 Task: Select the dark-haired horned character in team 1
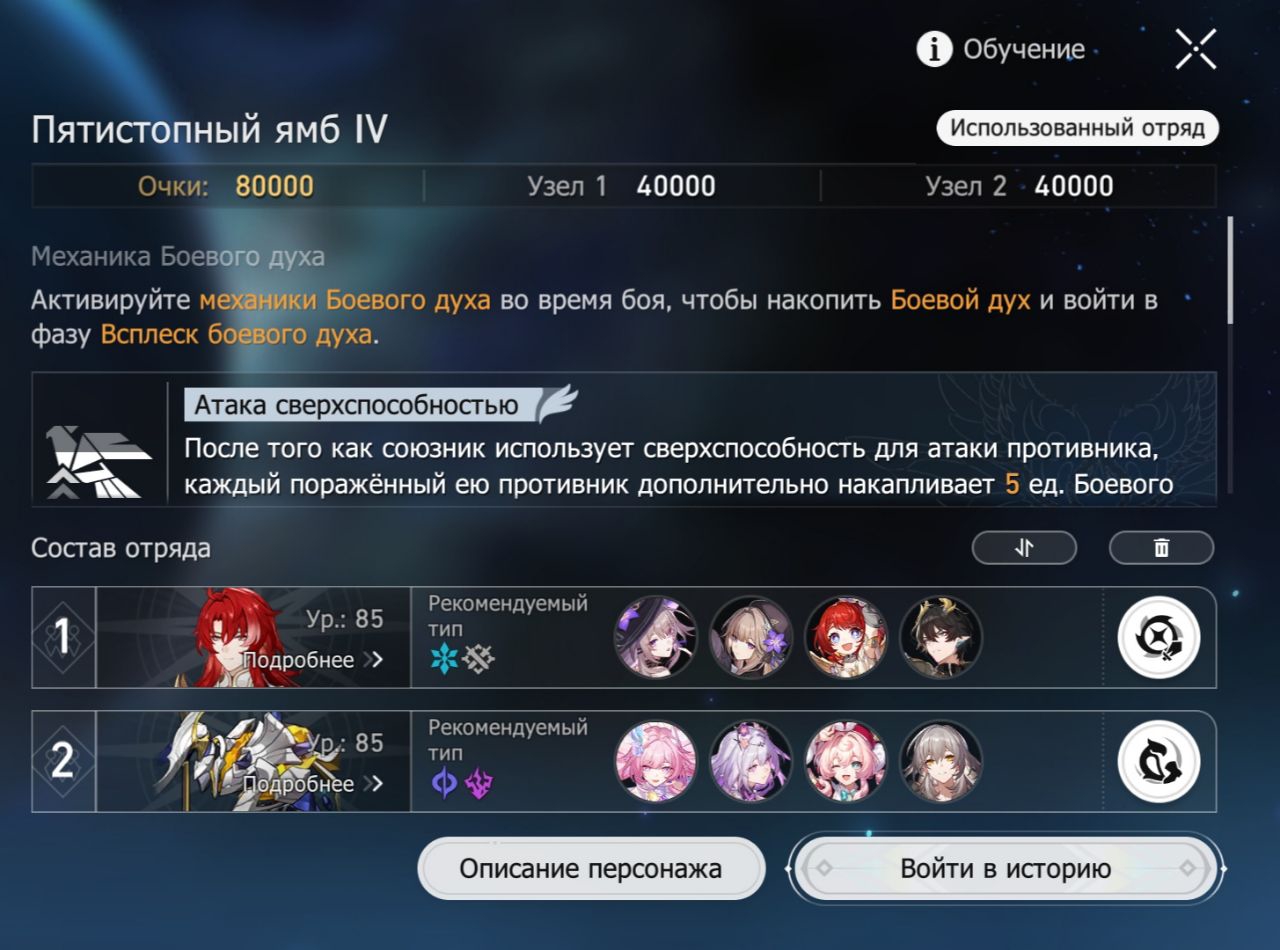point(941,637)
